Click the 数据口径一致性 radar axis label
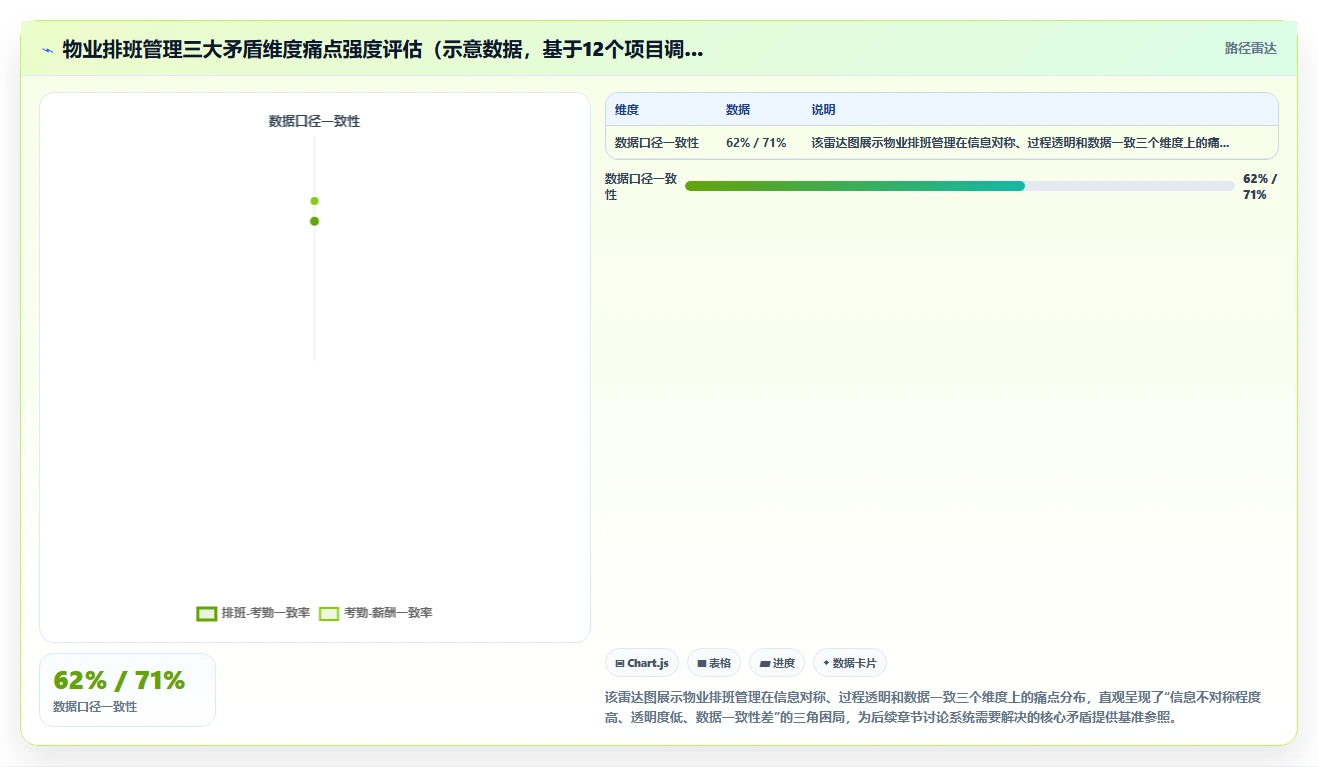The image size is (1318, 767). click(x=314, y=121)
